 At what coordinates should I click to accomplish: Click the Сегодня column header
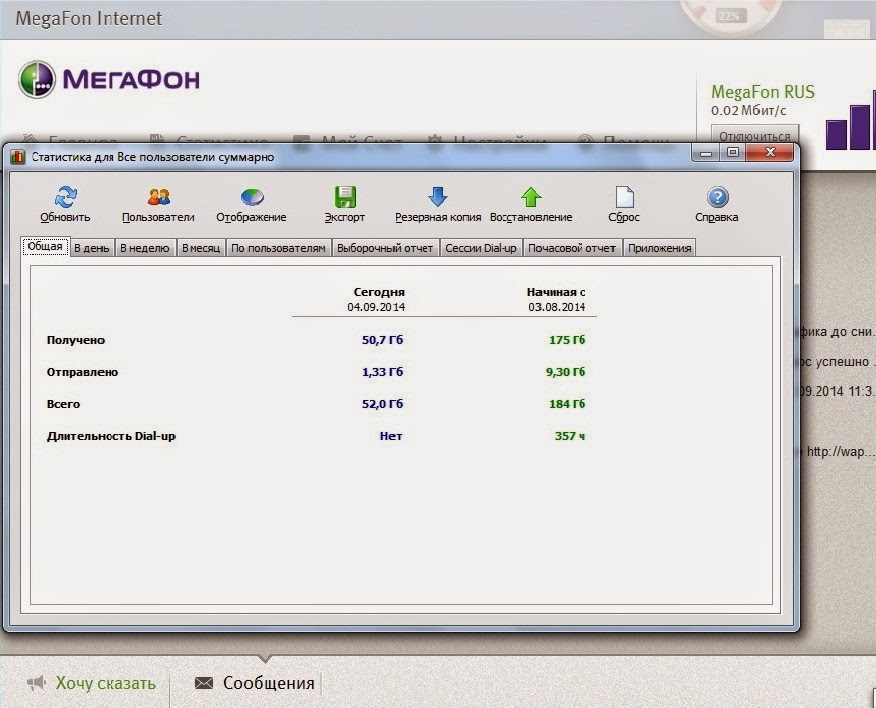pyautogui.click(x=379, y=292)
